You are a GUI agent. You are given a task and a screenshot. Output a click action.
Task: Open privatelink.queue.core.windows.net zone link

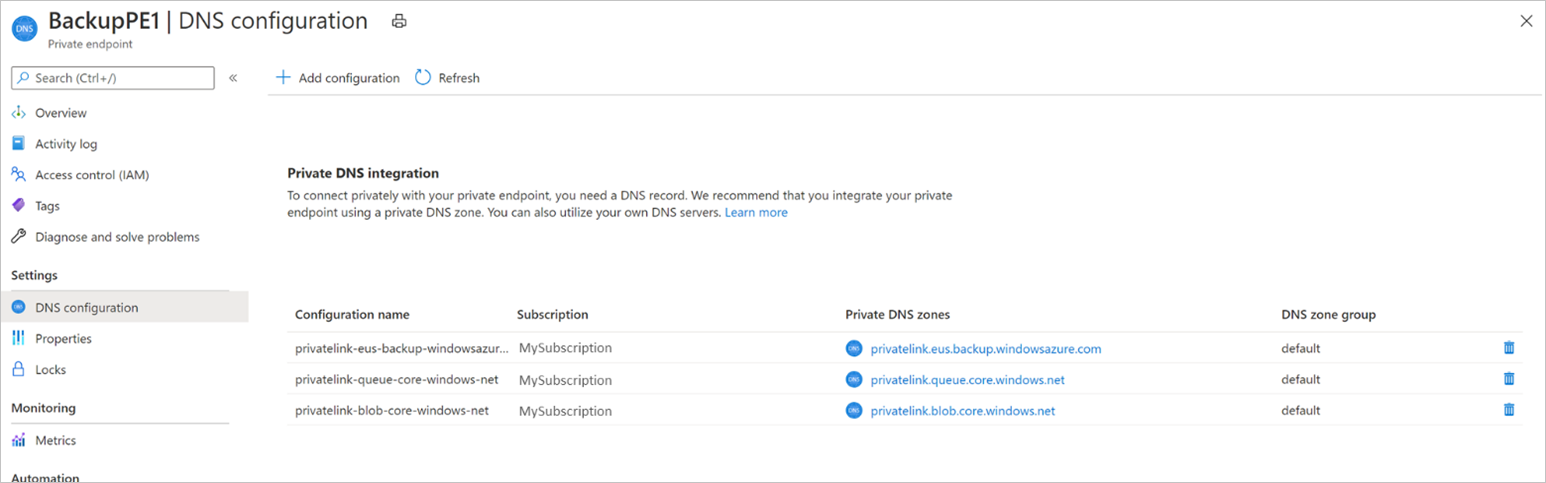pos(968,380)
